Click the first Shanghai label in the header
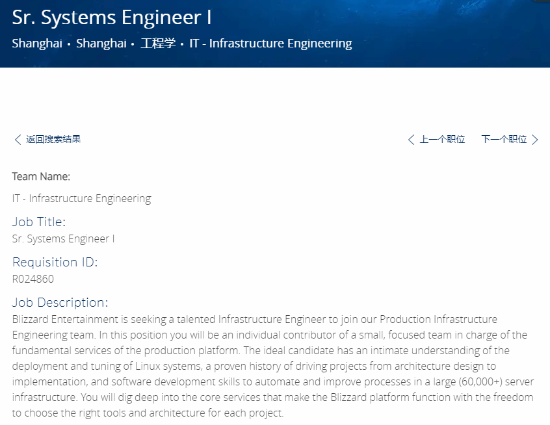Image resolution: width=550 pixels, height=425 pixels. pyautogui.click(x=37, y=43)
